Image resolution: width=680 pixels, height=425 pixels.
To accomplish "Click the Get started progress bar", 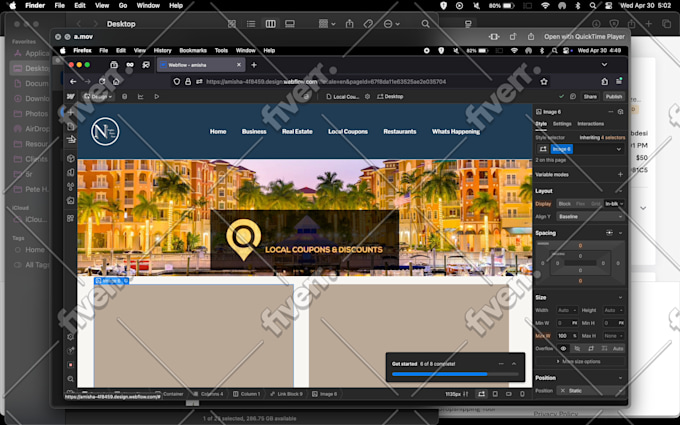I will tap(455, 374).
